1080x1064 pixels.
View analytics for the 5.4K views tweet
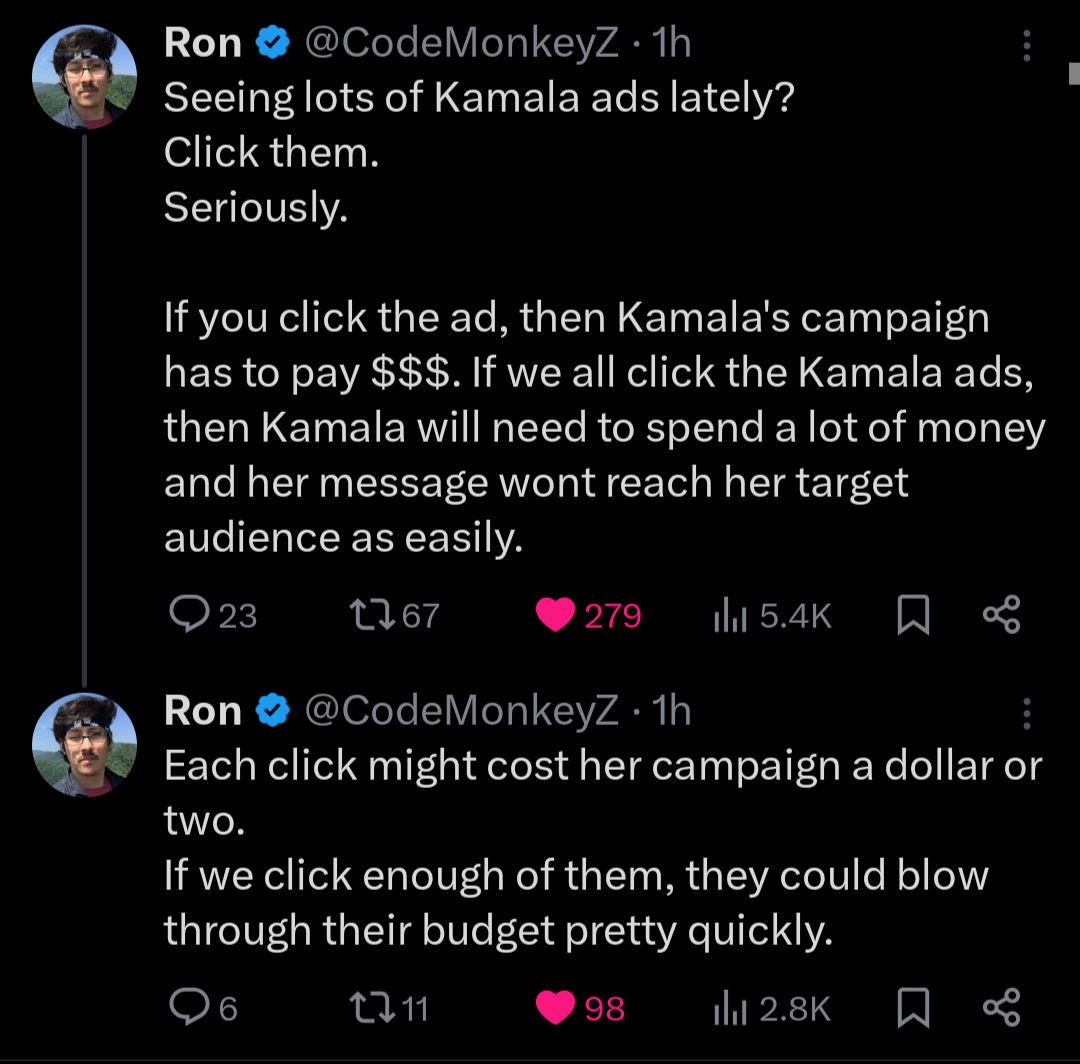772,614
